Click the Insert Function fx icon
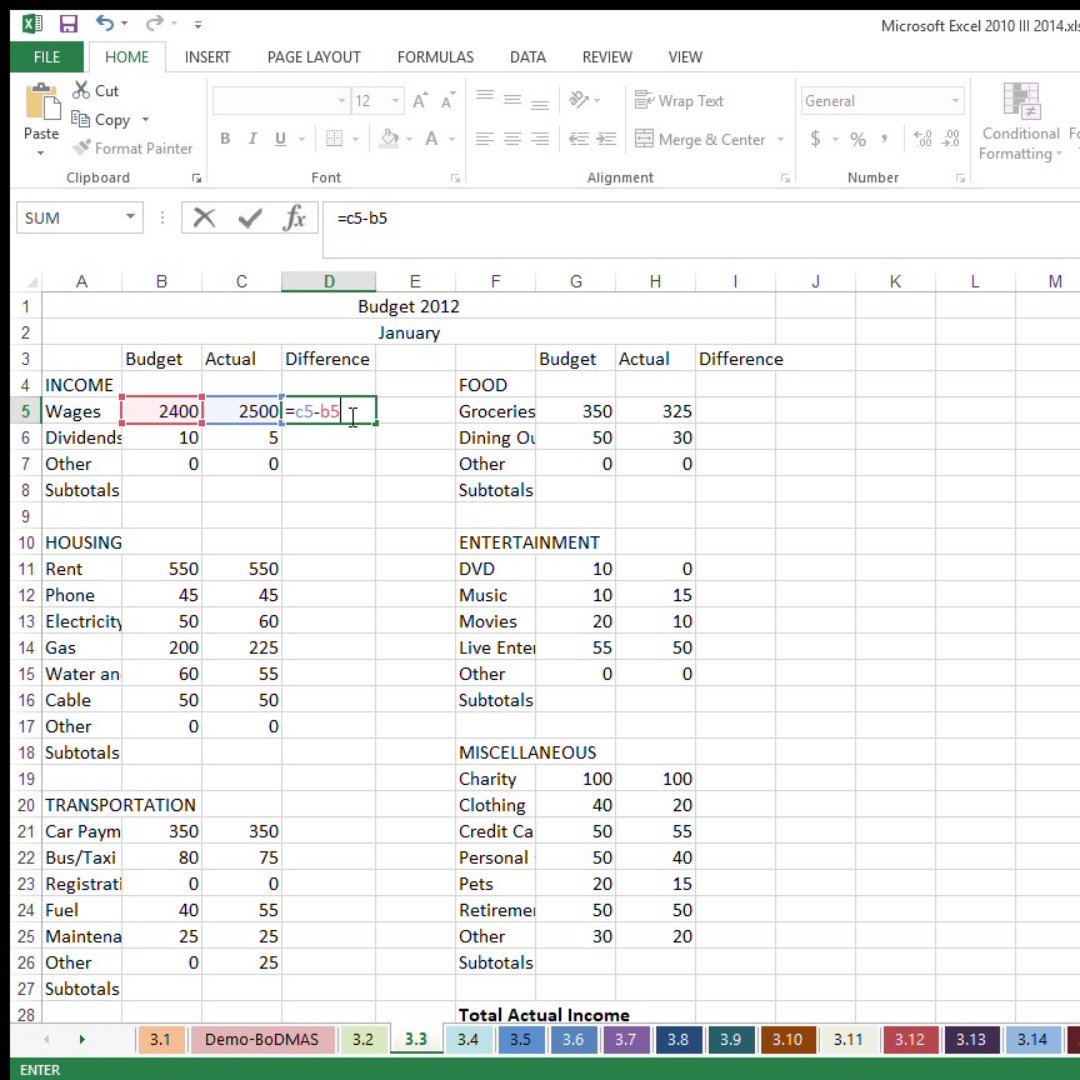This screenshot has height=1080, width=1080. [294, 218]
